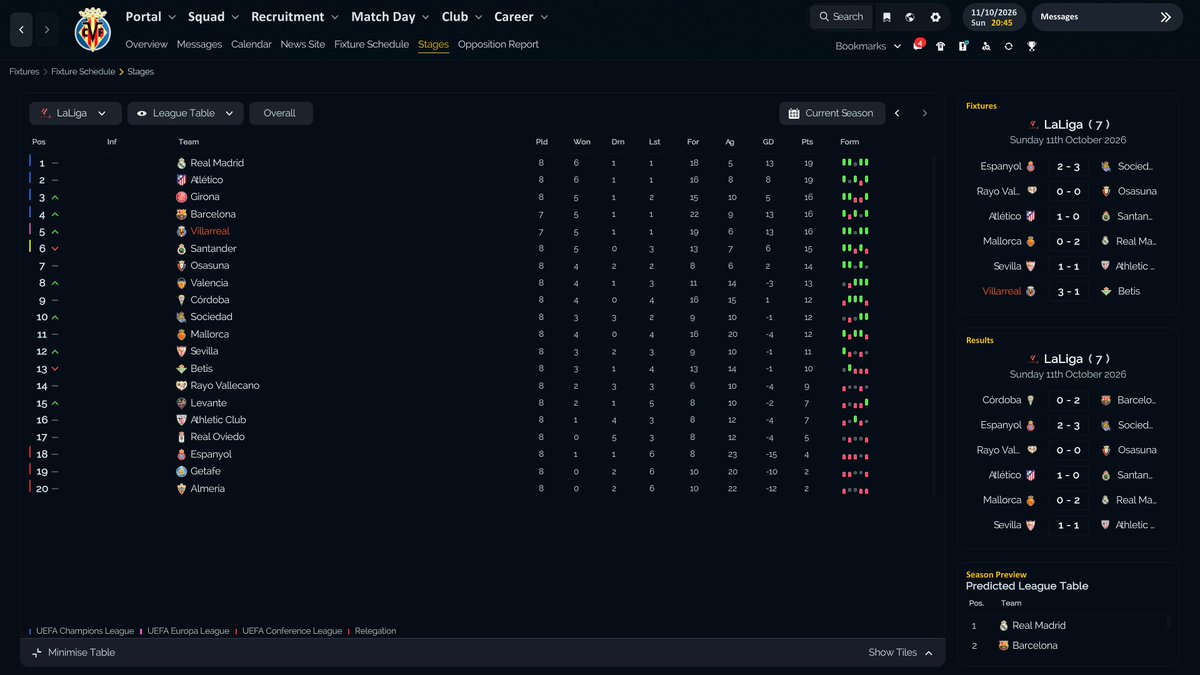1200x675 pixels.
Task: Click the Villarreal club badge
Action: [93, 30]
